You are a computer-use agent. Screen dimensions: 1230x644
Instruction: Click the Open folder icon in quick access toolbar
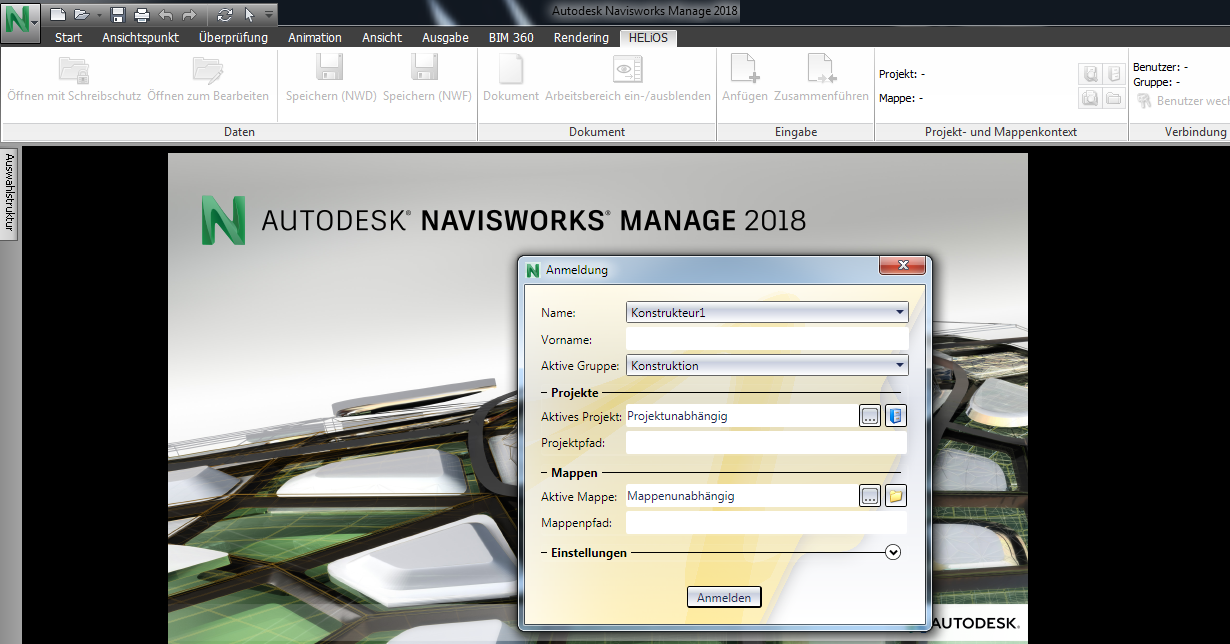pyautogui.click(x=82, y=15)
